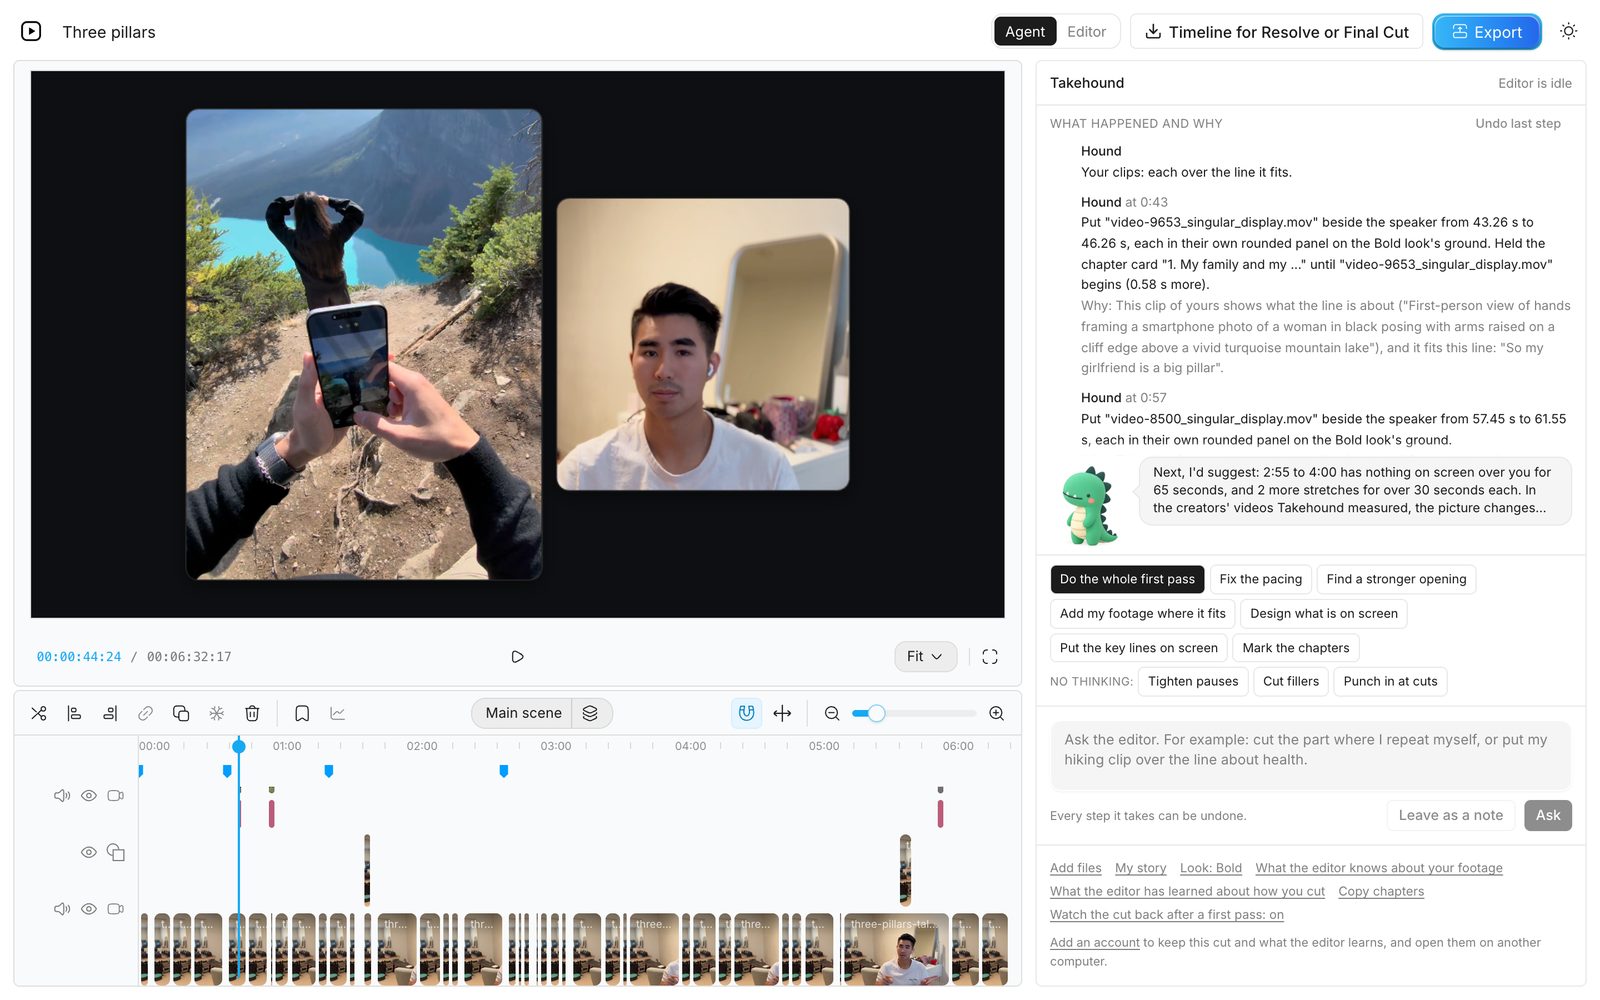Click Do the whole first pass
The image size is (1600, 1000).
(x=1127, y=579)
